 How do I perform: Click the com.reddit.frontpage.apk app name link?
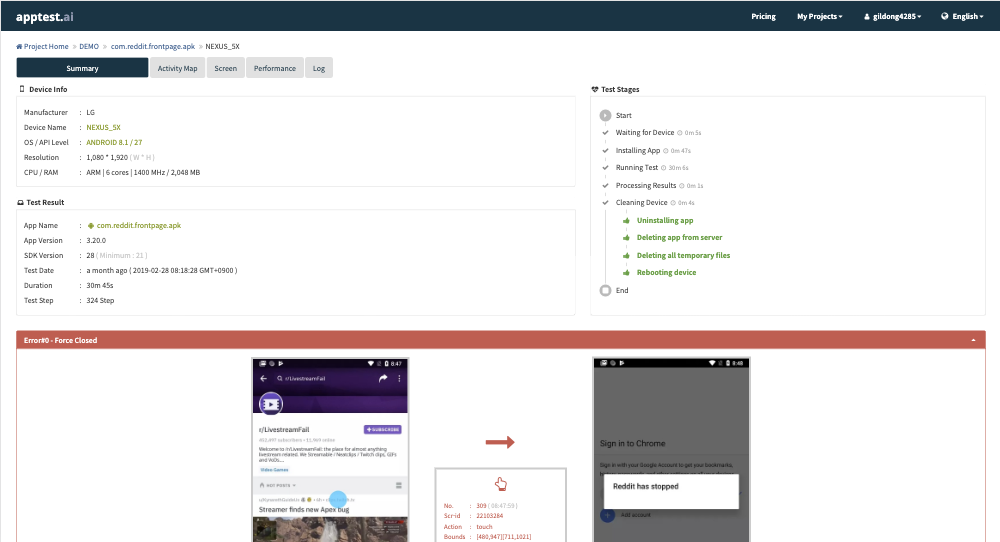(x=139, y=226)
